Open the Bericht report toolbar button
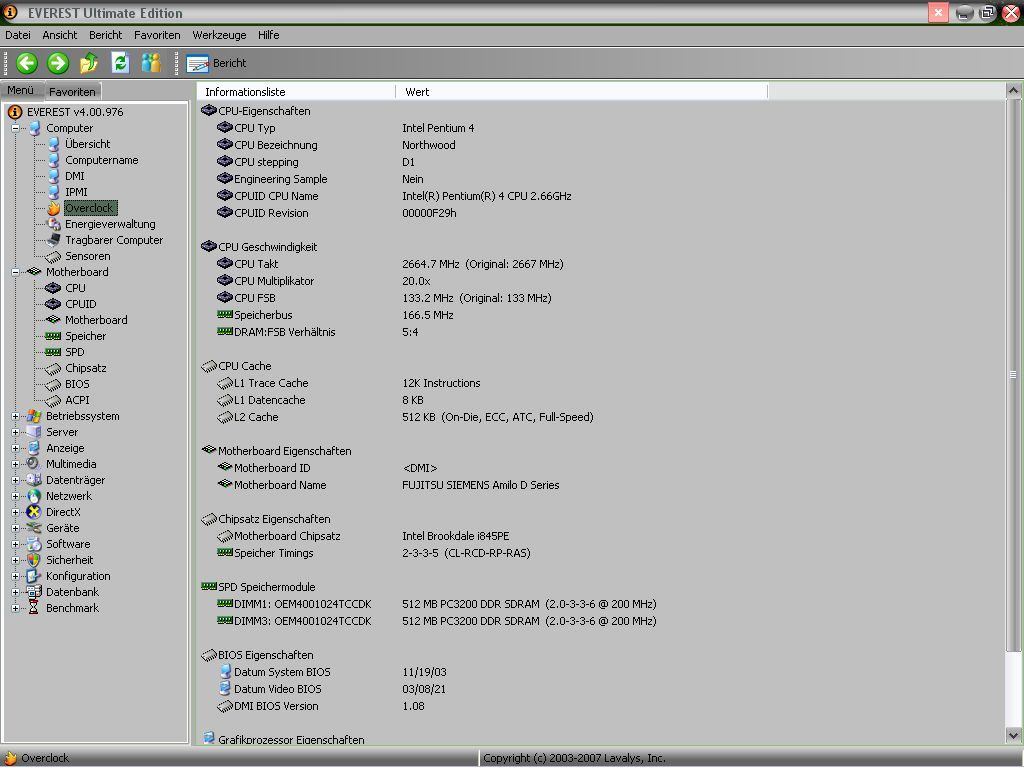The image size is (1024, 768). (x=216, y=63)
